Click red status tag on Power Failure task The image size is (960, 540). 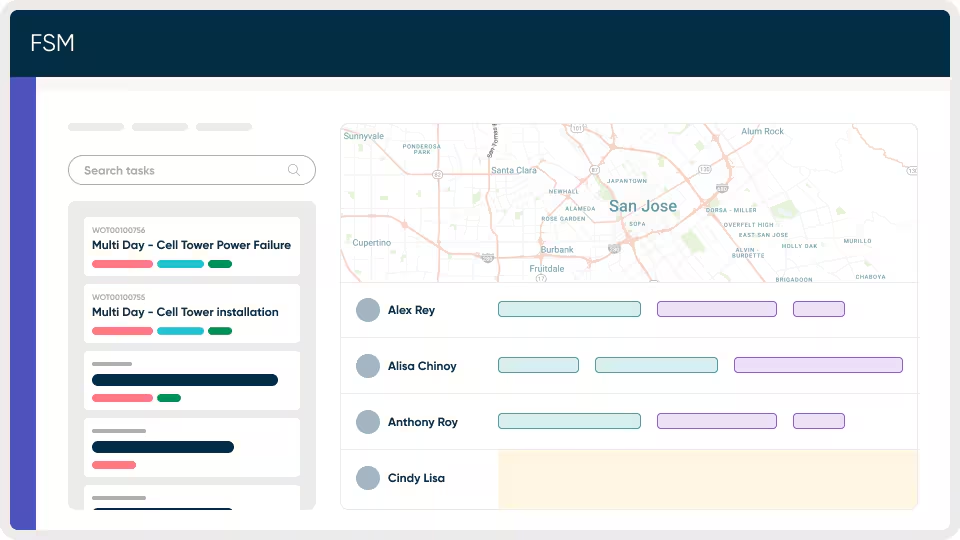[x=122, y=264]
